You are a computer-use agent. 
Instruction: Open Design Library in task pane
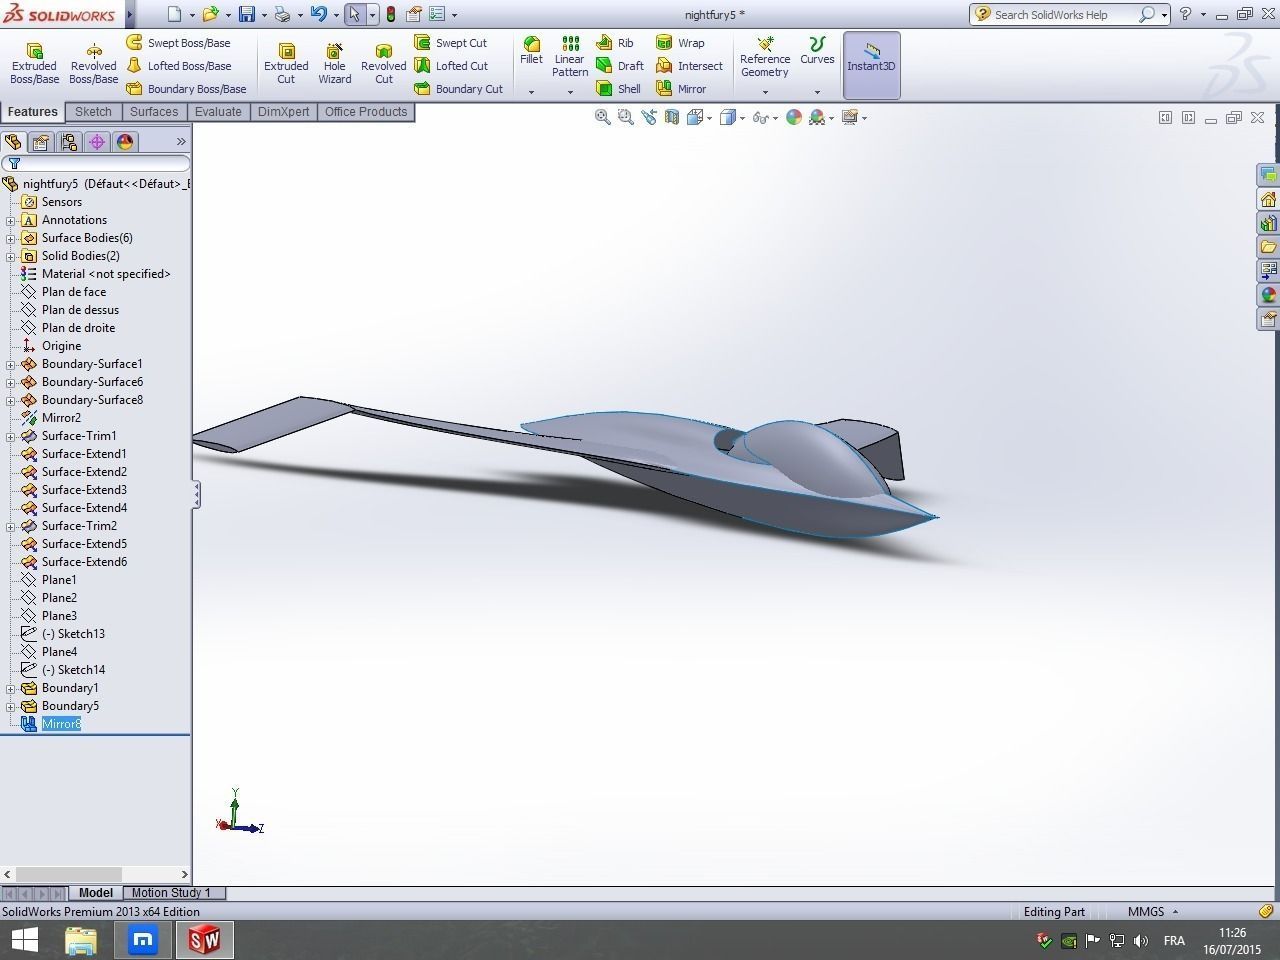[1268, 223]
